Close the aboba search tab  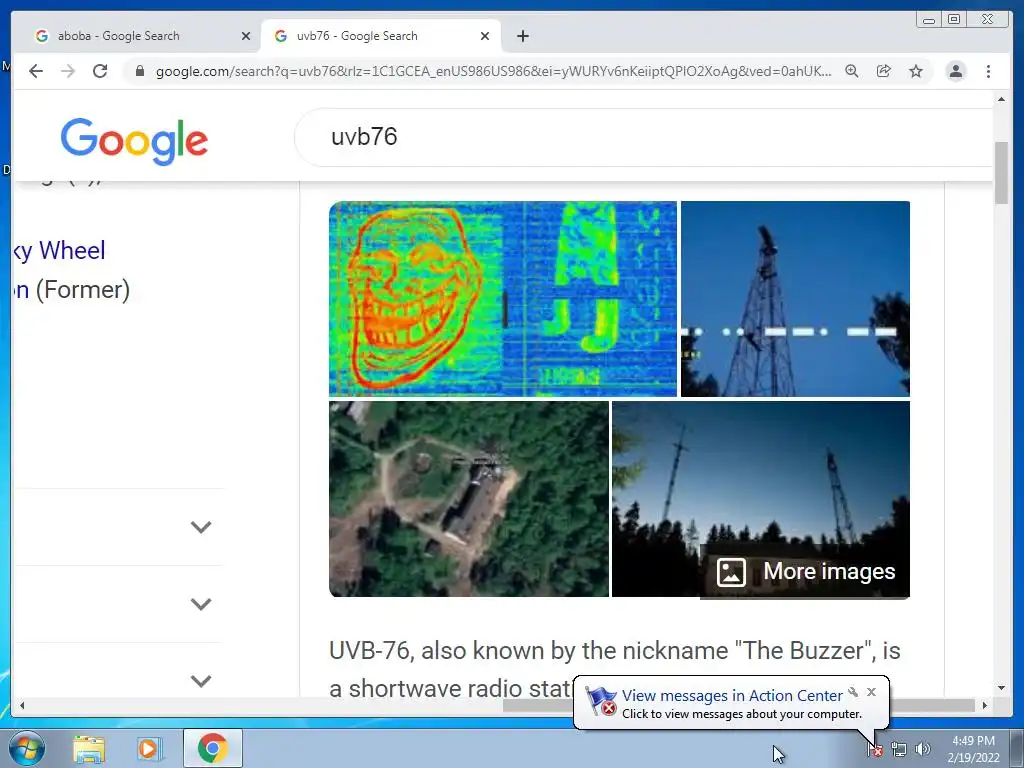(246, 36)
